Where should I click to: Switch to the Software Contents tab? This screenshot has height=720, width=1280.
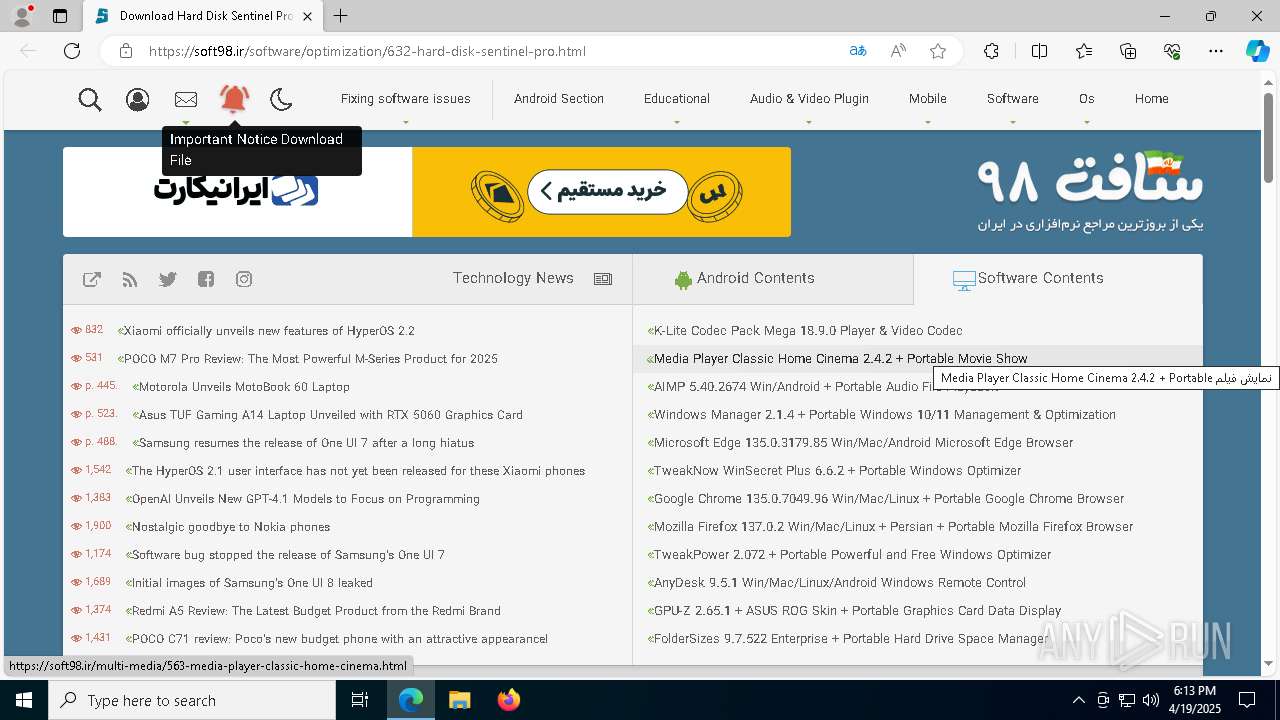[x=1058, y=279]
